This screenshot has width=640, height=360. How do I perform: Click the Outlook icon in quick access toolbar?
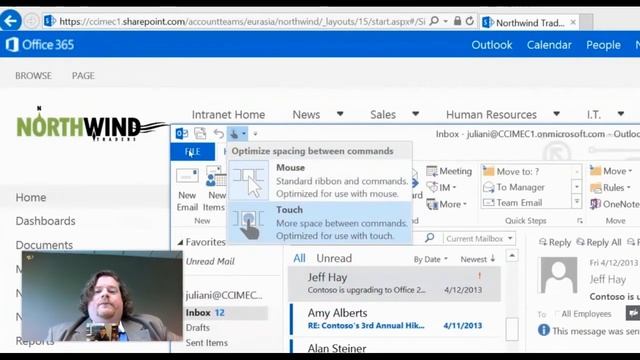(x=182, y=133)
